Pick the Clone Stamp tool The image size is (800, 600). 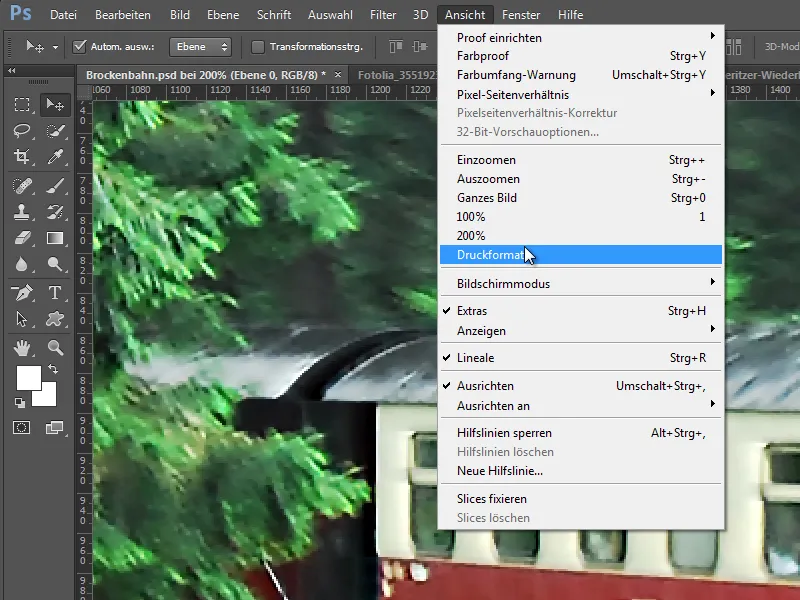tap(21, 212)
